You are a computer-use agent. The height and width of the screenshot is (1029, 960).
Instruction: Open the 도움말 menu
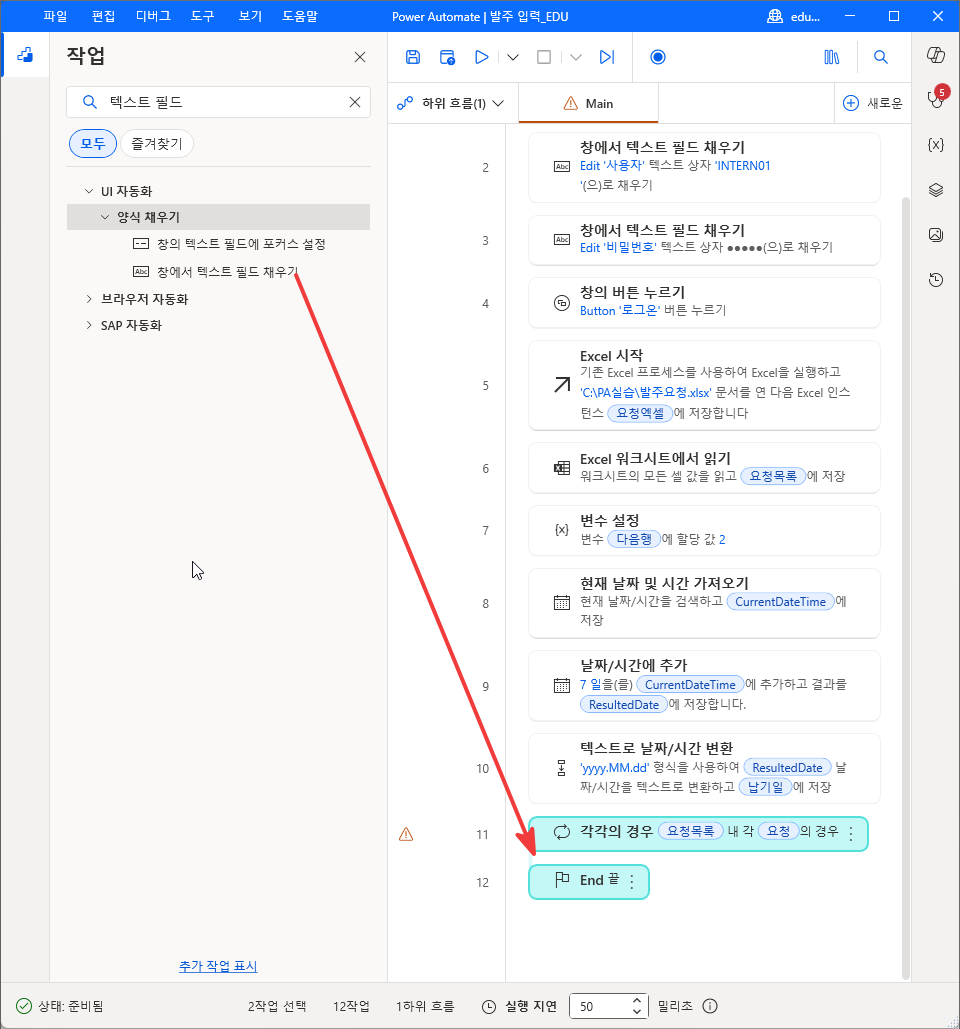300,16
